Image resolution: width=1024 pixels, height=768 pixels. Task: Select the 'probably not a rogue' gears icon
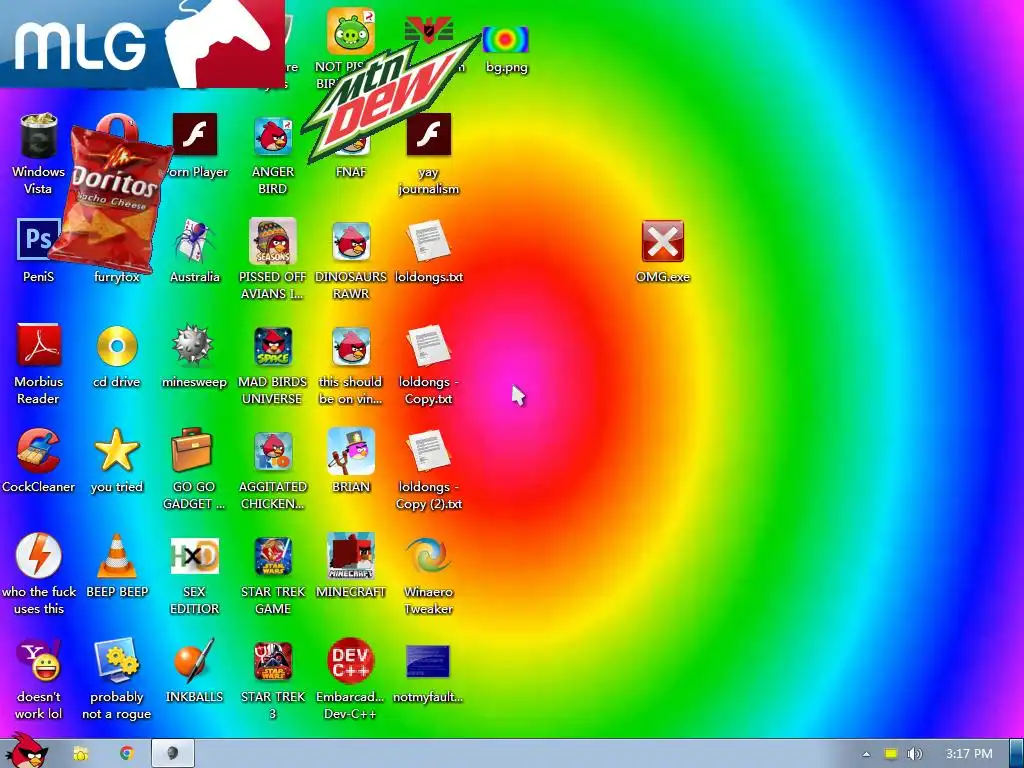(x=117, y=660)
